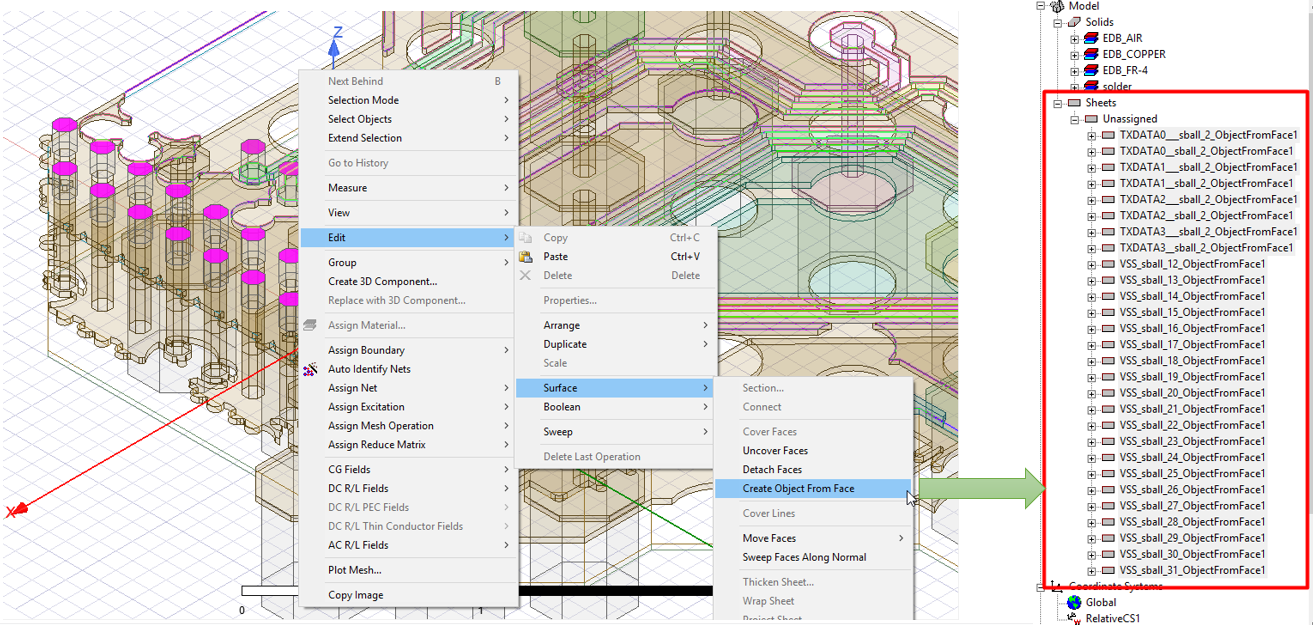Choose Create Object From Face
Viewport: 1313px width, 625px height.
pyautogui.click(x=798, y=489)
